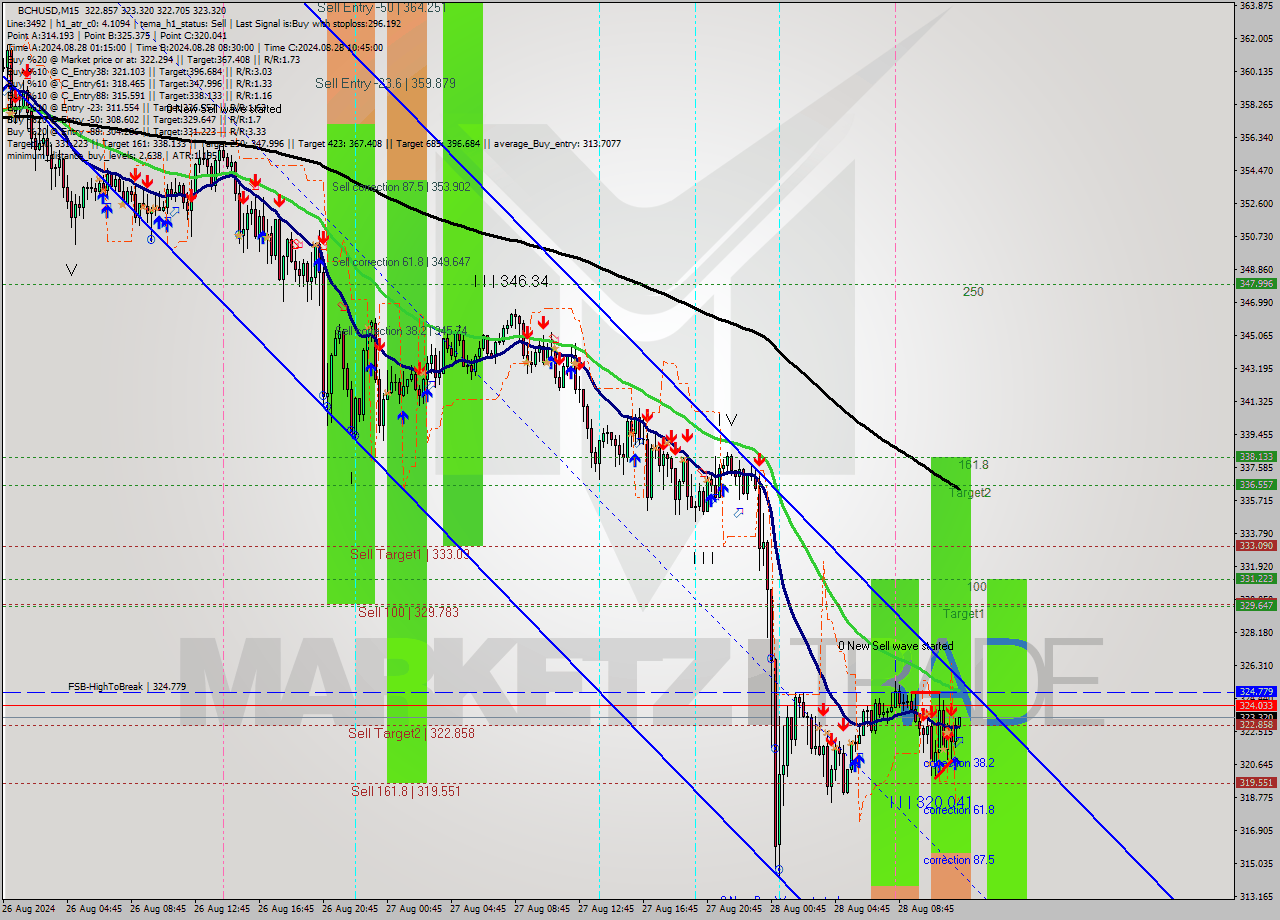
Task: Click the '26 Aug 16:45' time axis label
Action: (286, 910)
